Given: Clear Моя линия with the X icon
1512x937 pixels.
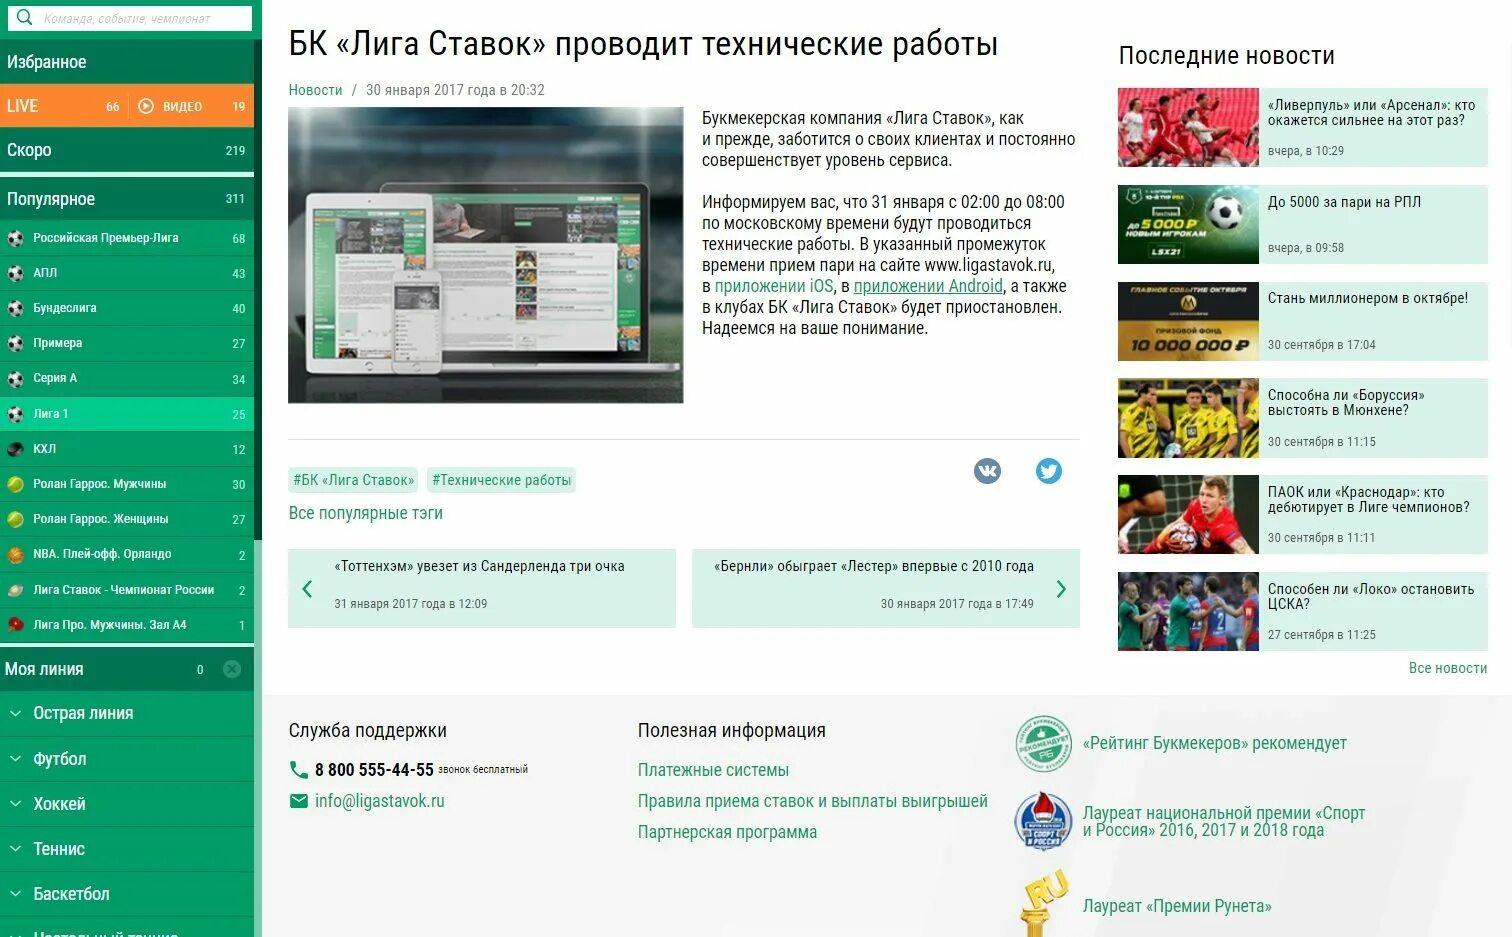Looking at the screenshot, I should click(x=231, y=669).
